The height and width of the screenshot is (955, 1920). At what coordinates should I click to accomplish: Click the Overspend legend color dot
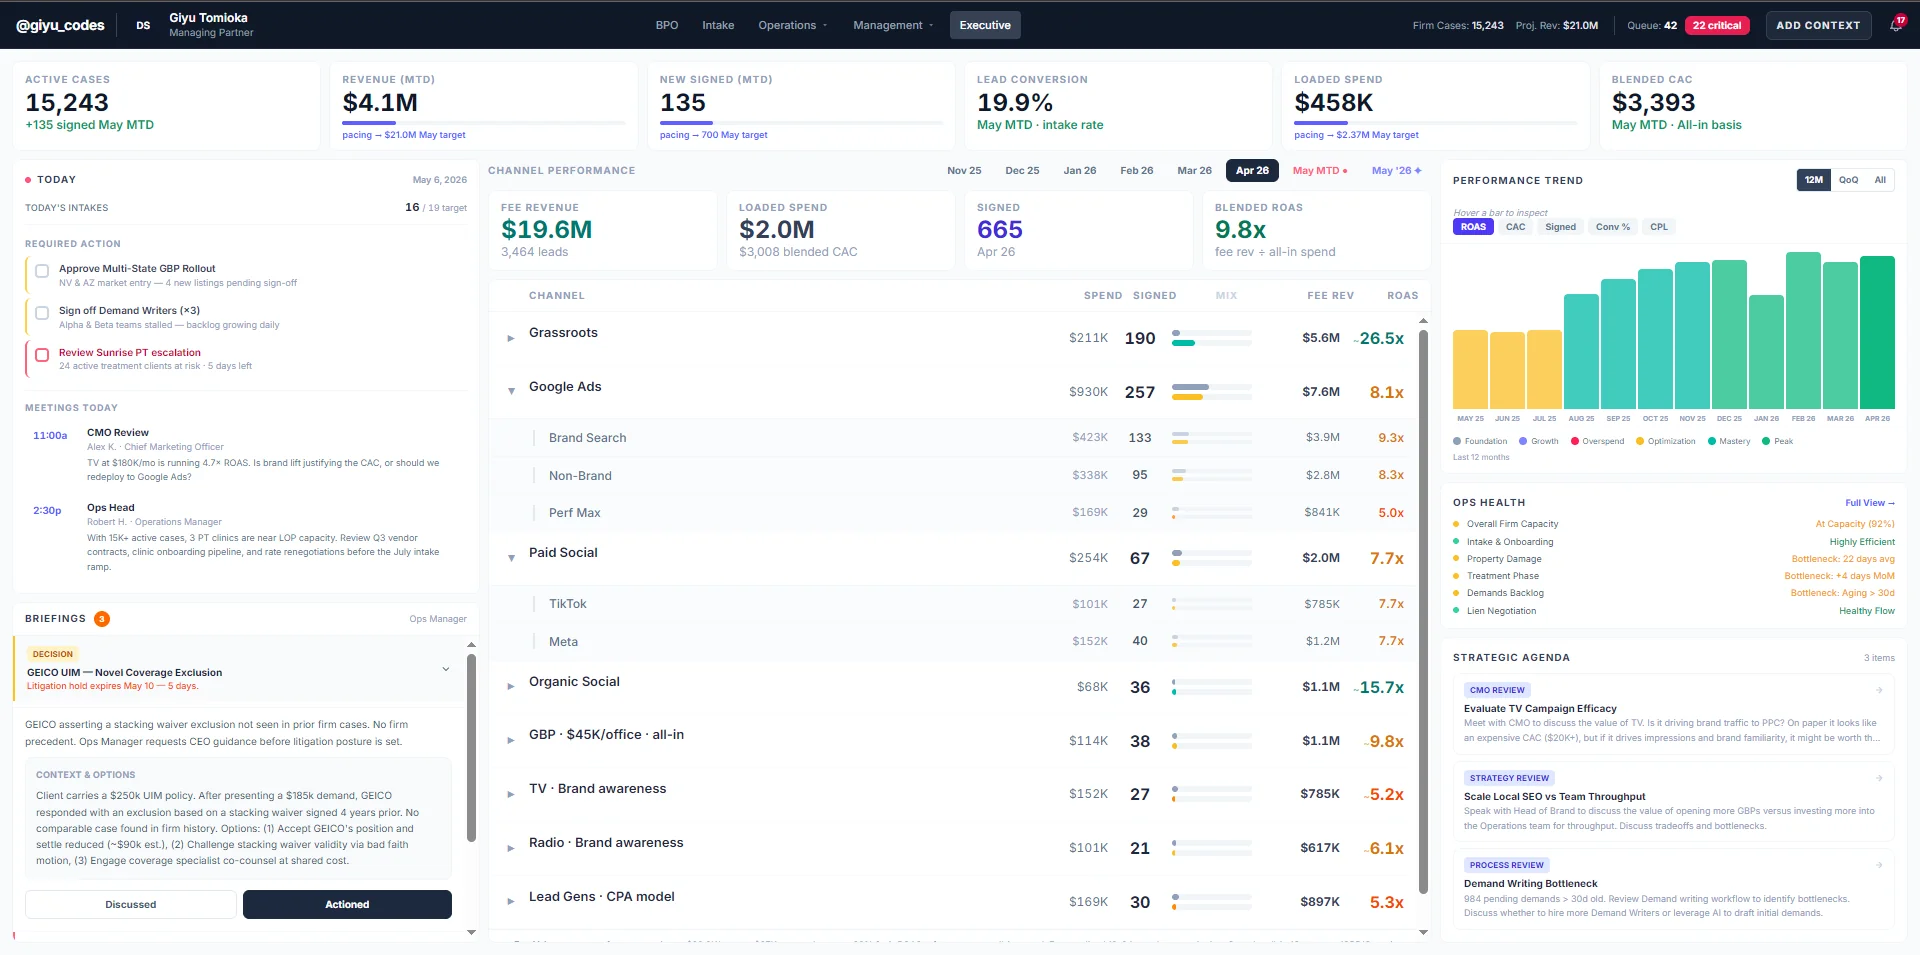[1575, 441]
